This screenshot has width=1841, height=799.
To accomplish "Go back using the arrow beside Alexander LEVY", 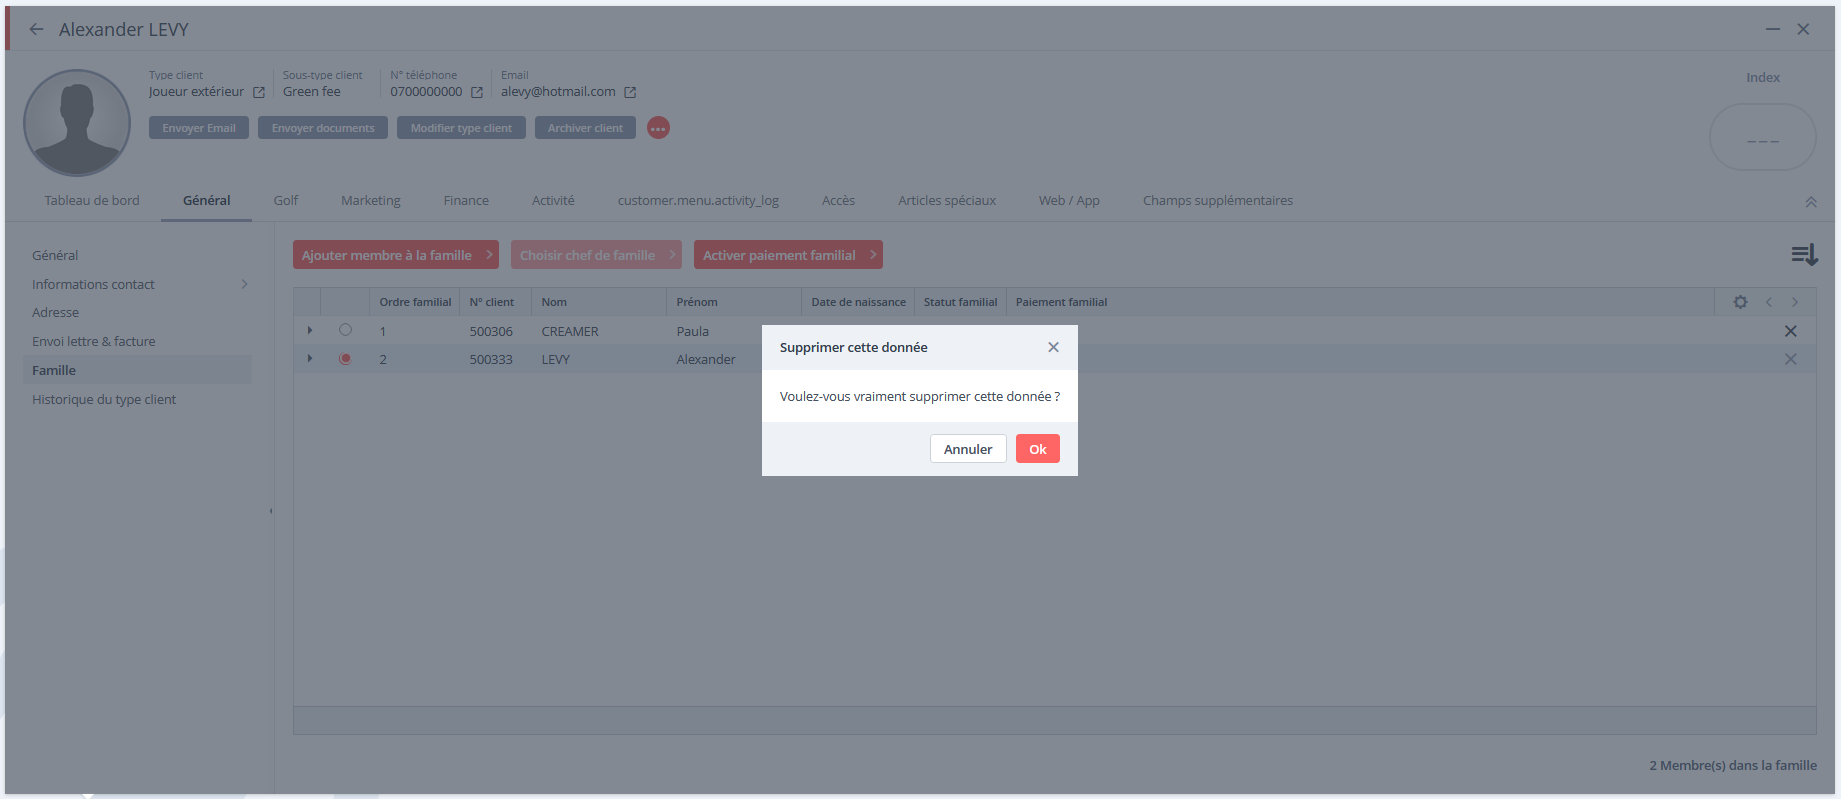I will pyautogui.click(x=37, y=29).
